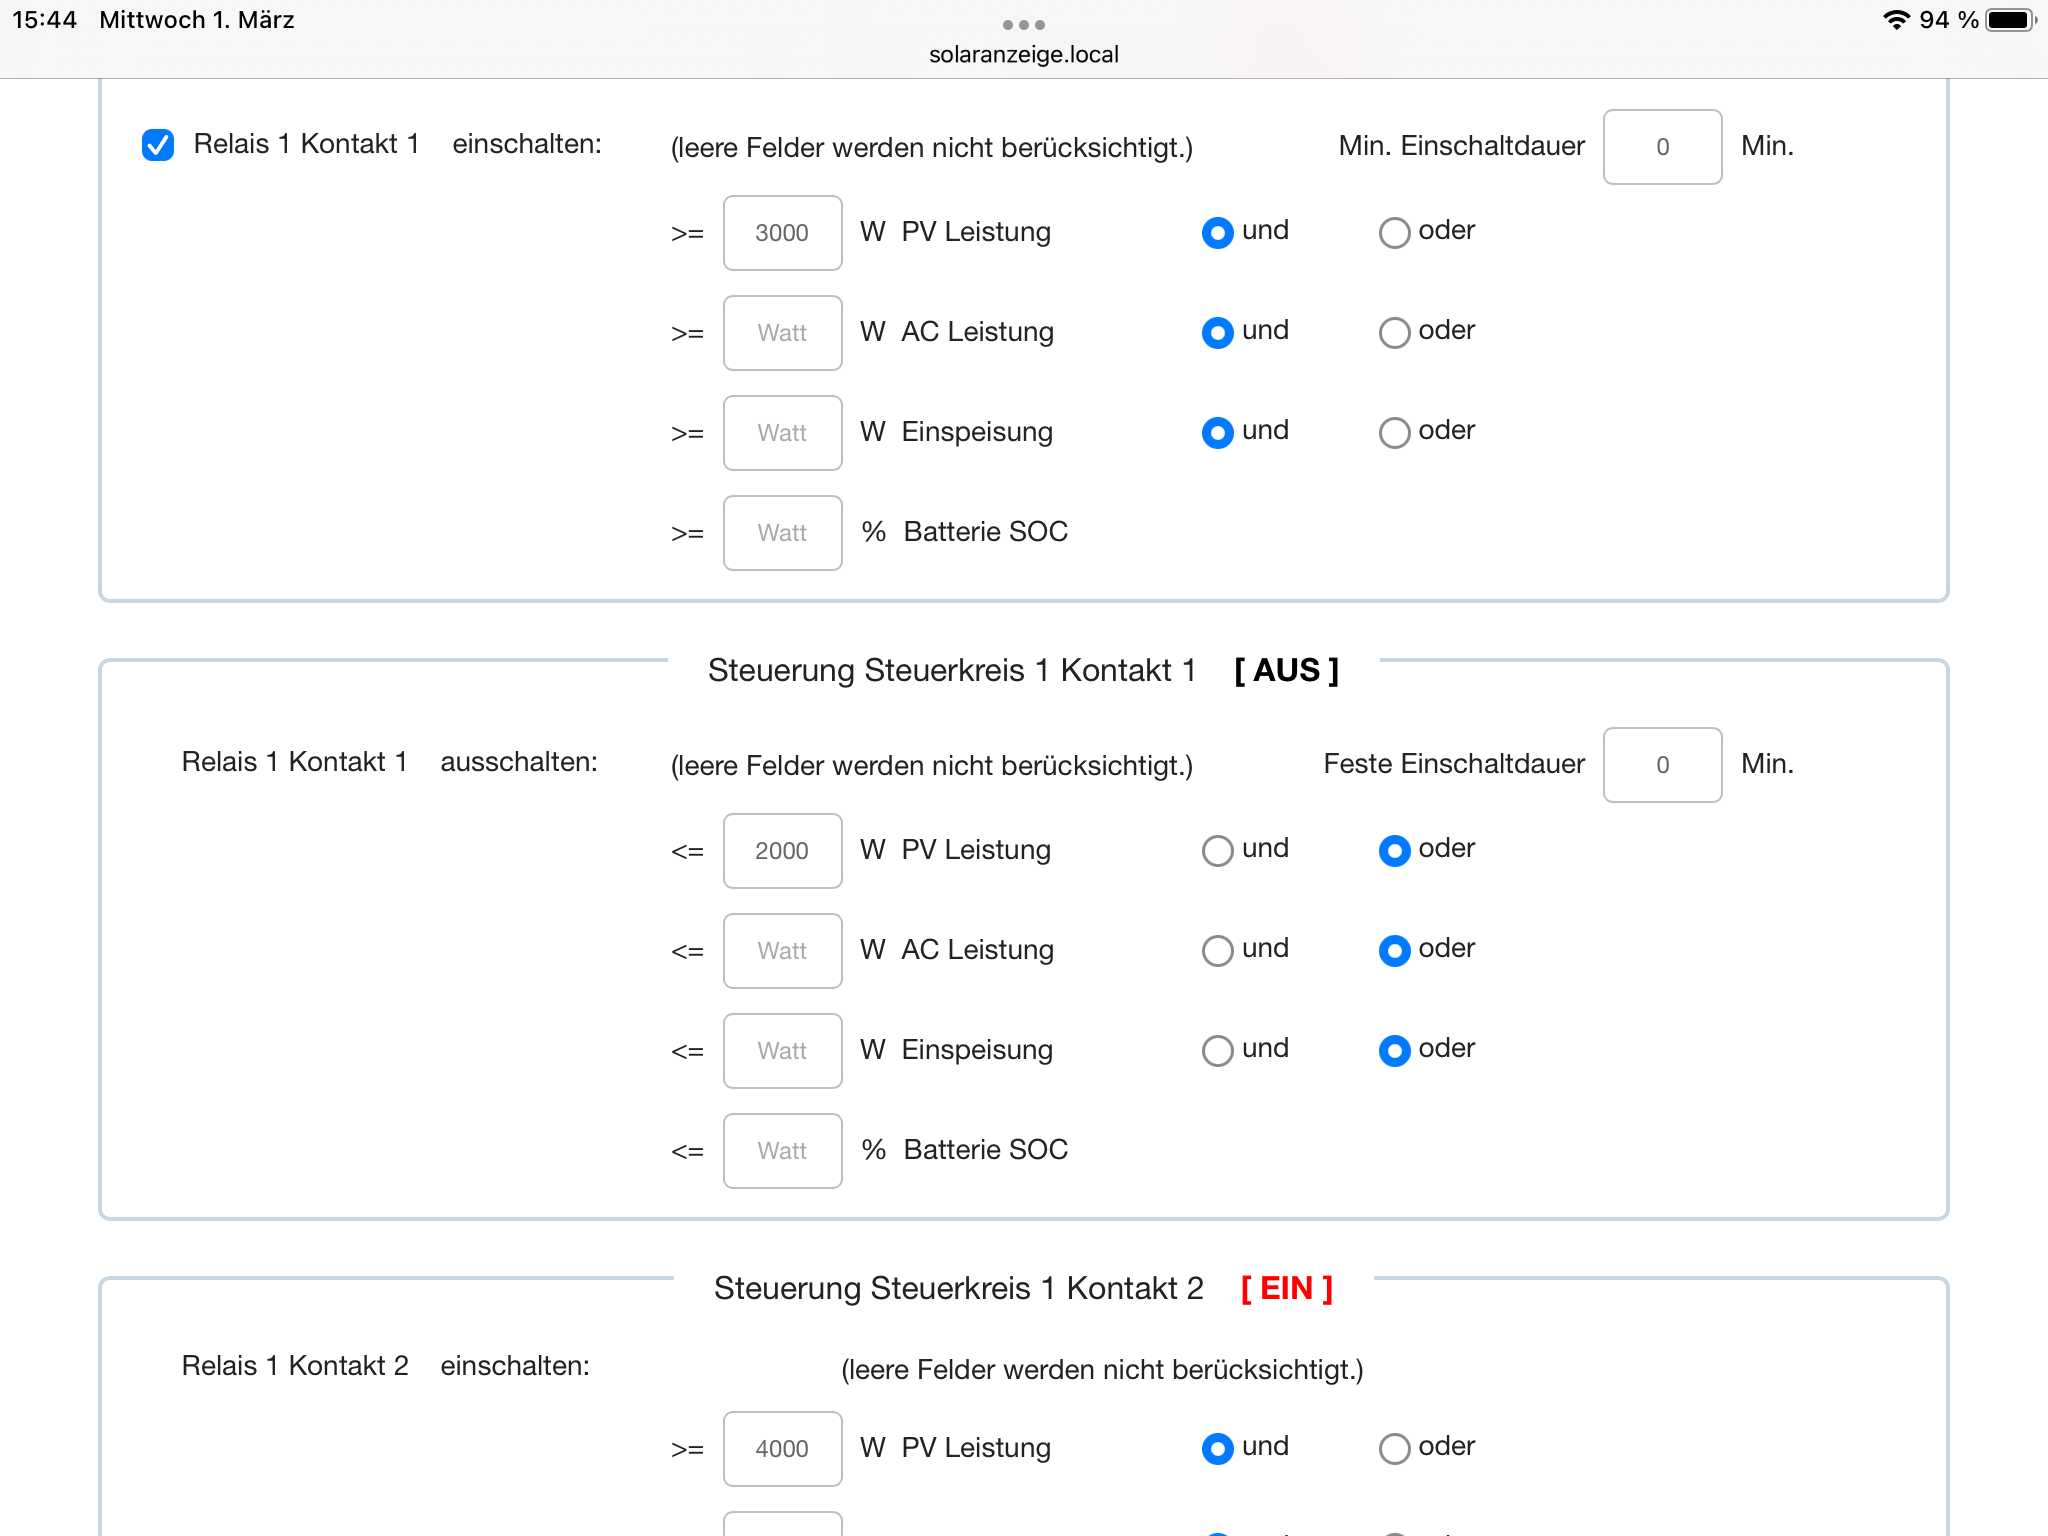The image size is (2048, 1536).
Task: Click einschalten AC Leistung Watt field
Action: click(782, 333)
